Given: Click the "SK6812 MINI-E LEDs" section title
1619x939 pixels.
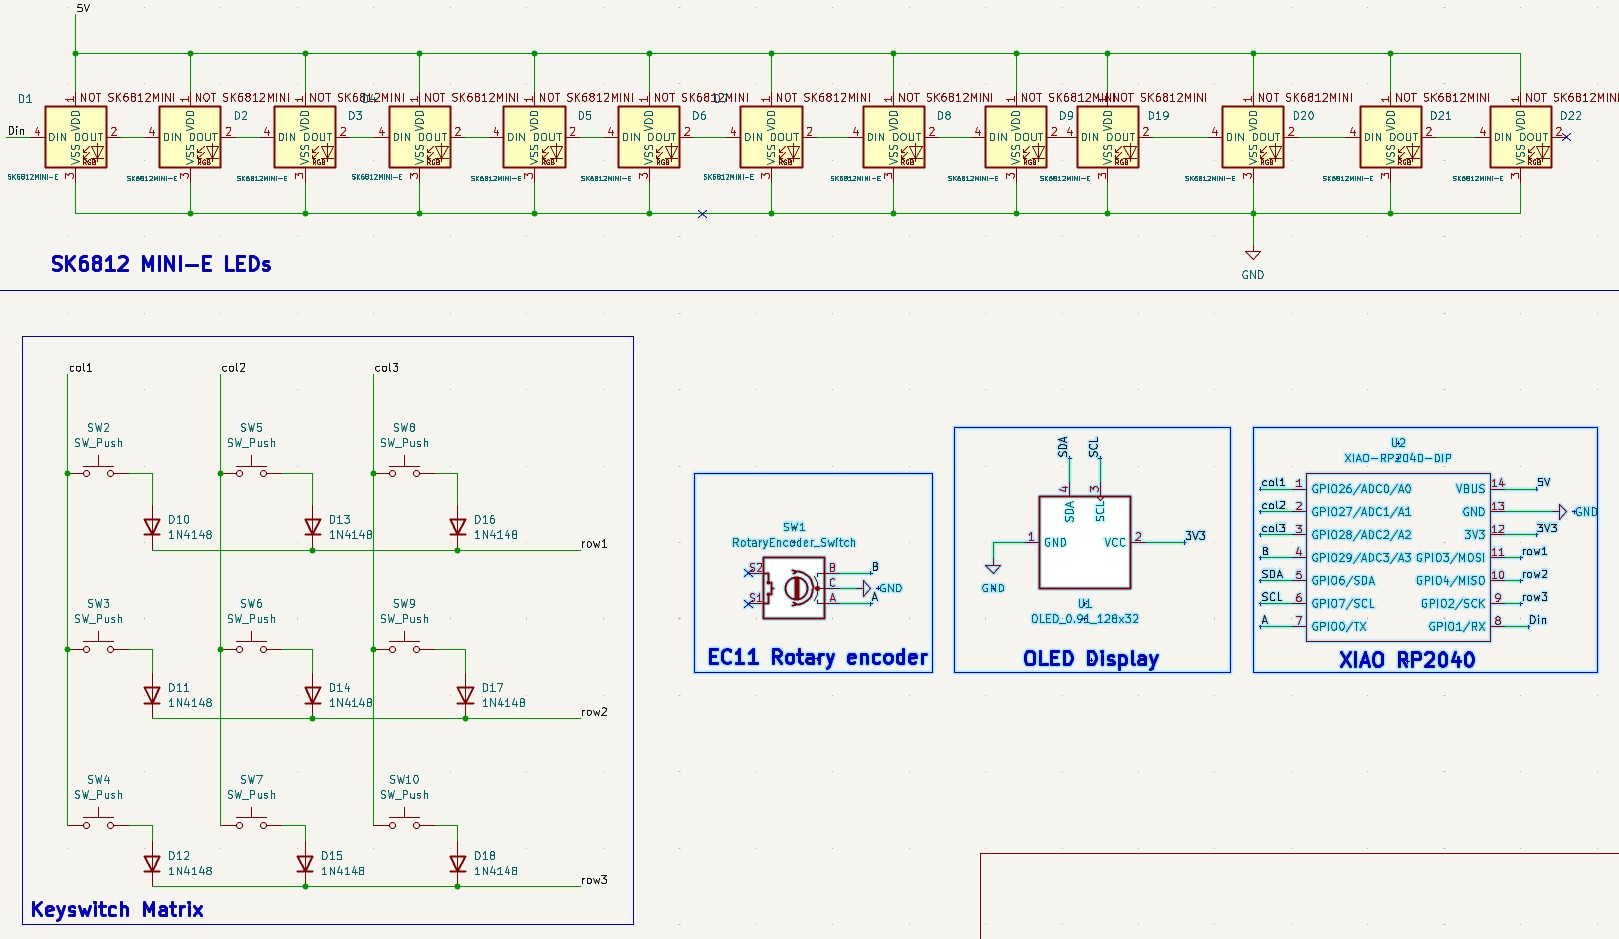Looking at the screenshot, I should tap(161, 264).
